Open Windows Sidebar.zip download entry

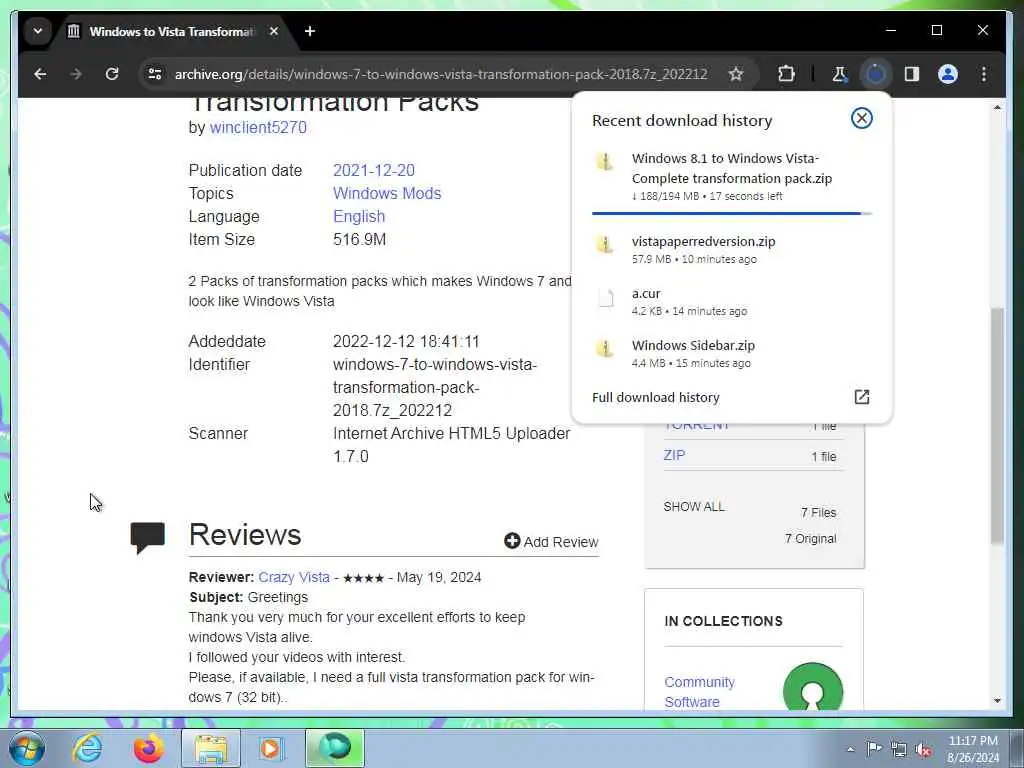coord(731,353)
